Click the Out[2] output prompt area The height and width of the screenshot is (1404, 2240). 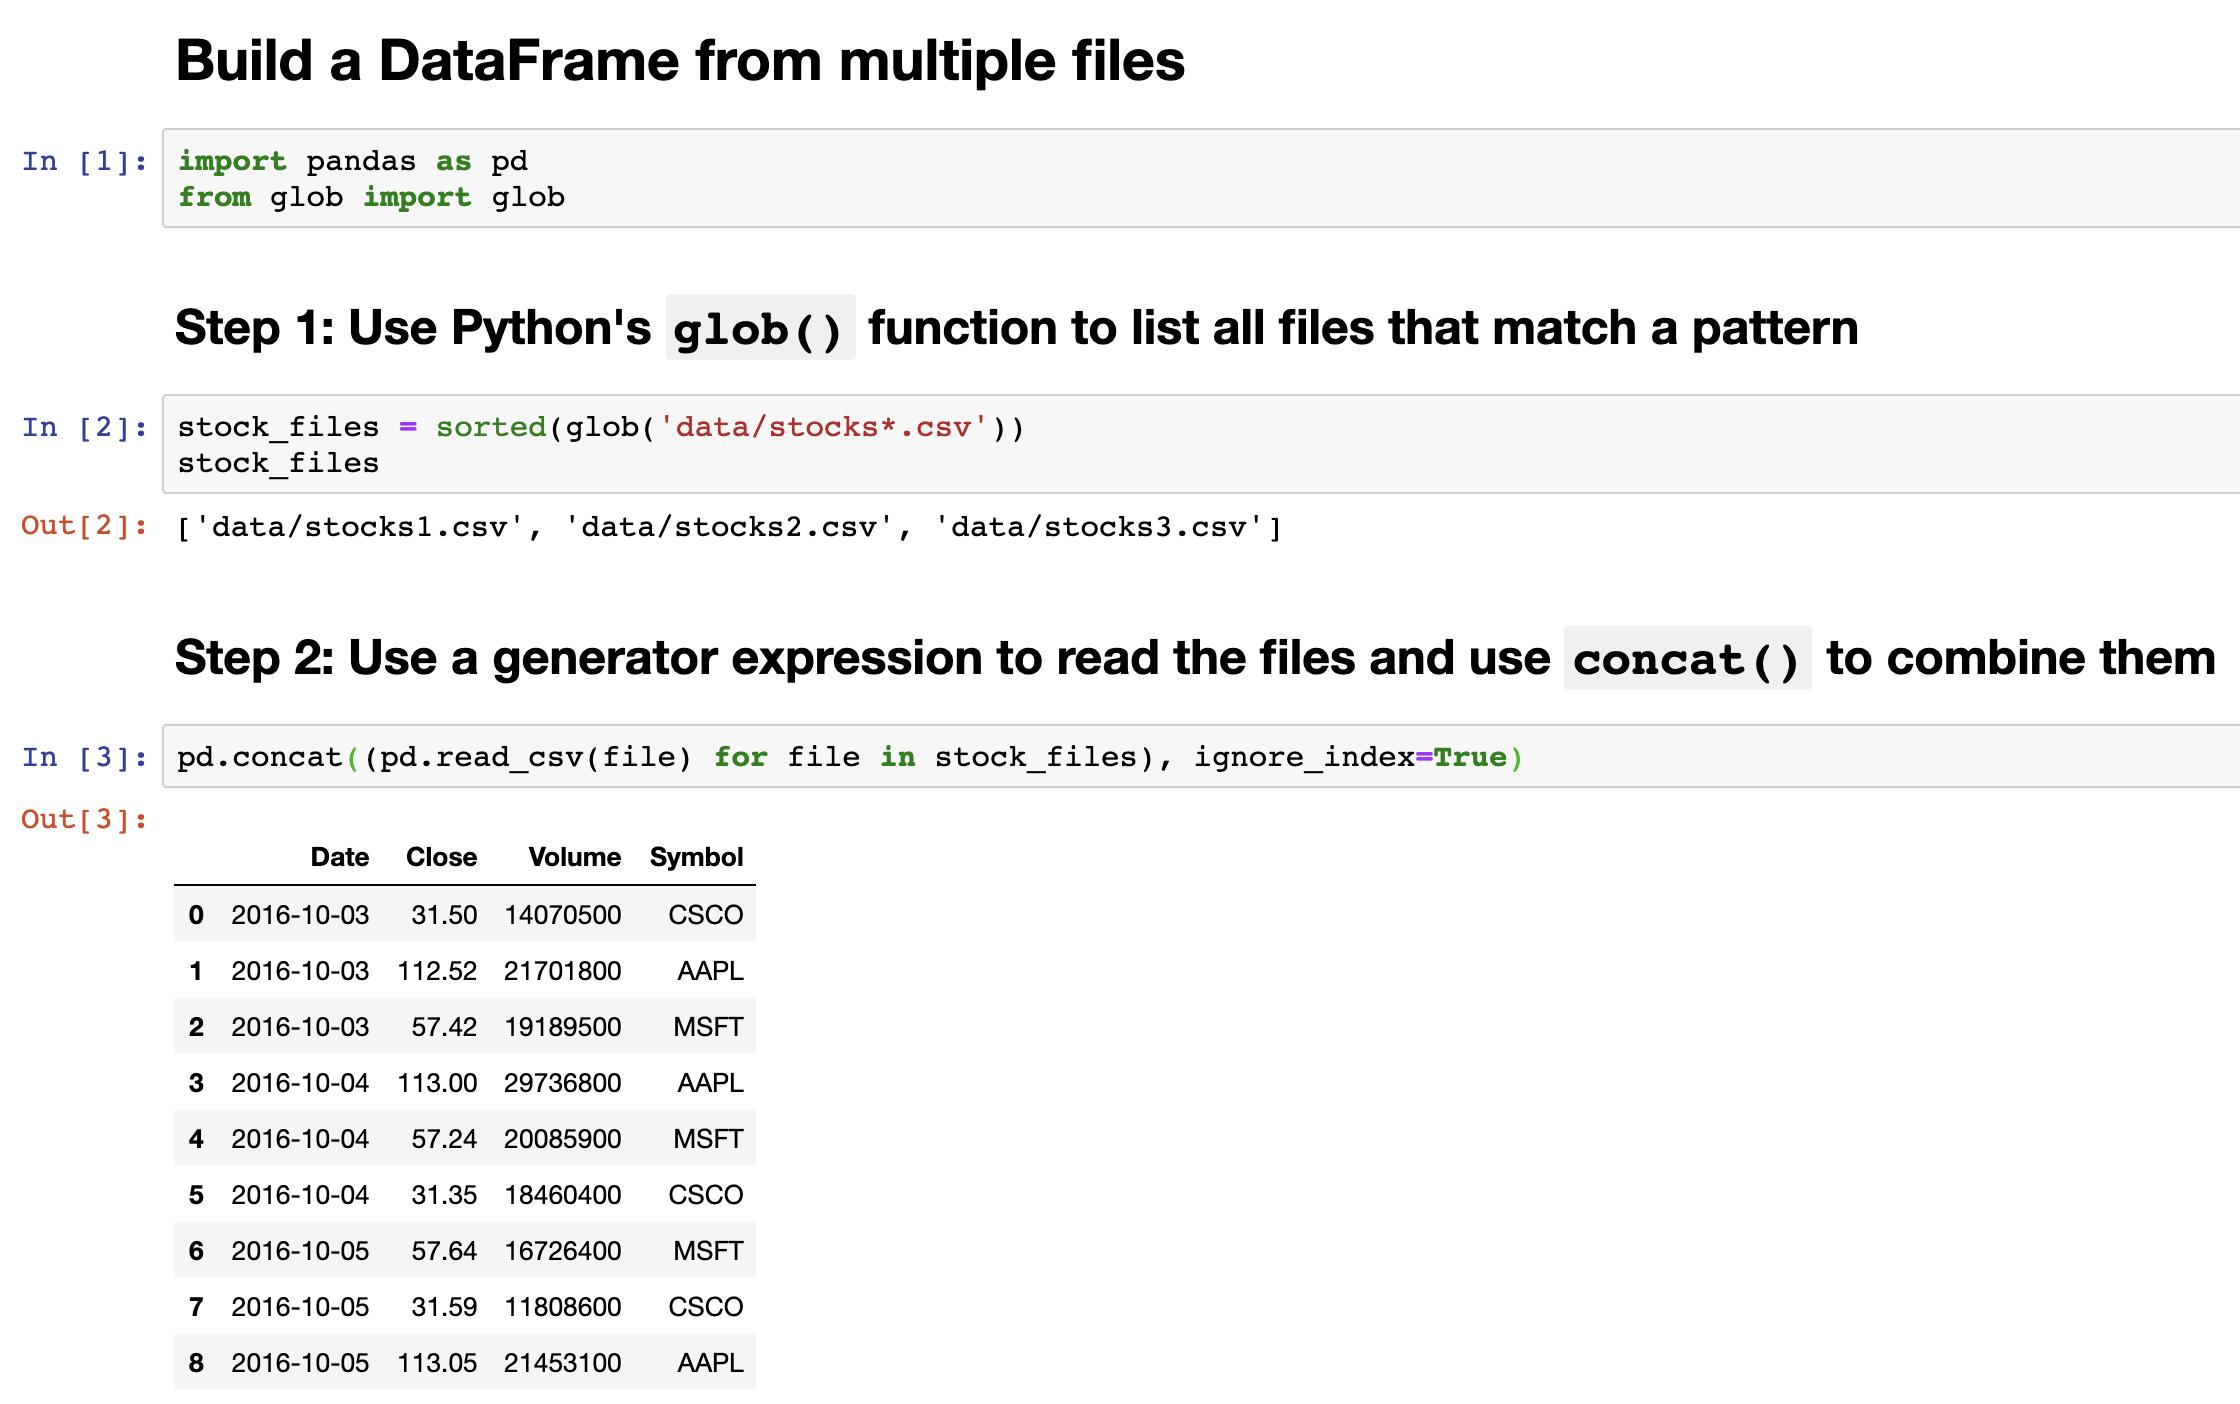point(85,526)
